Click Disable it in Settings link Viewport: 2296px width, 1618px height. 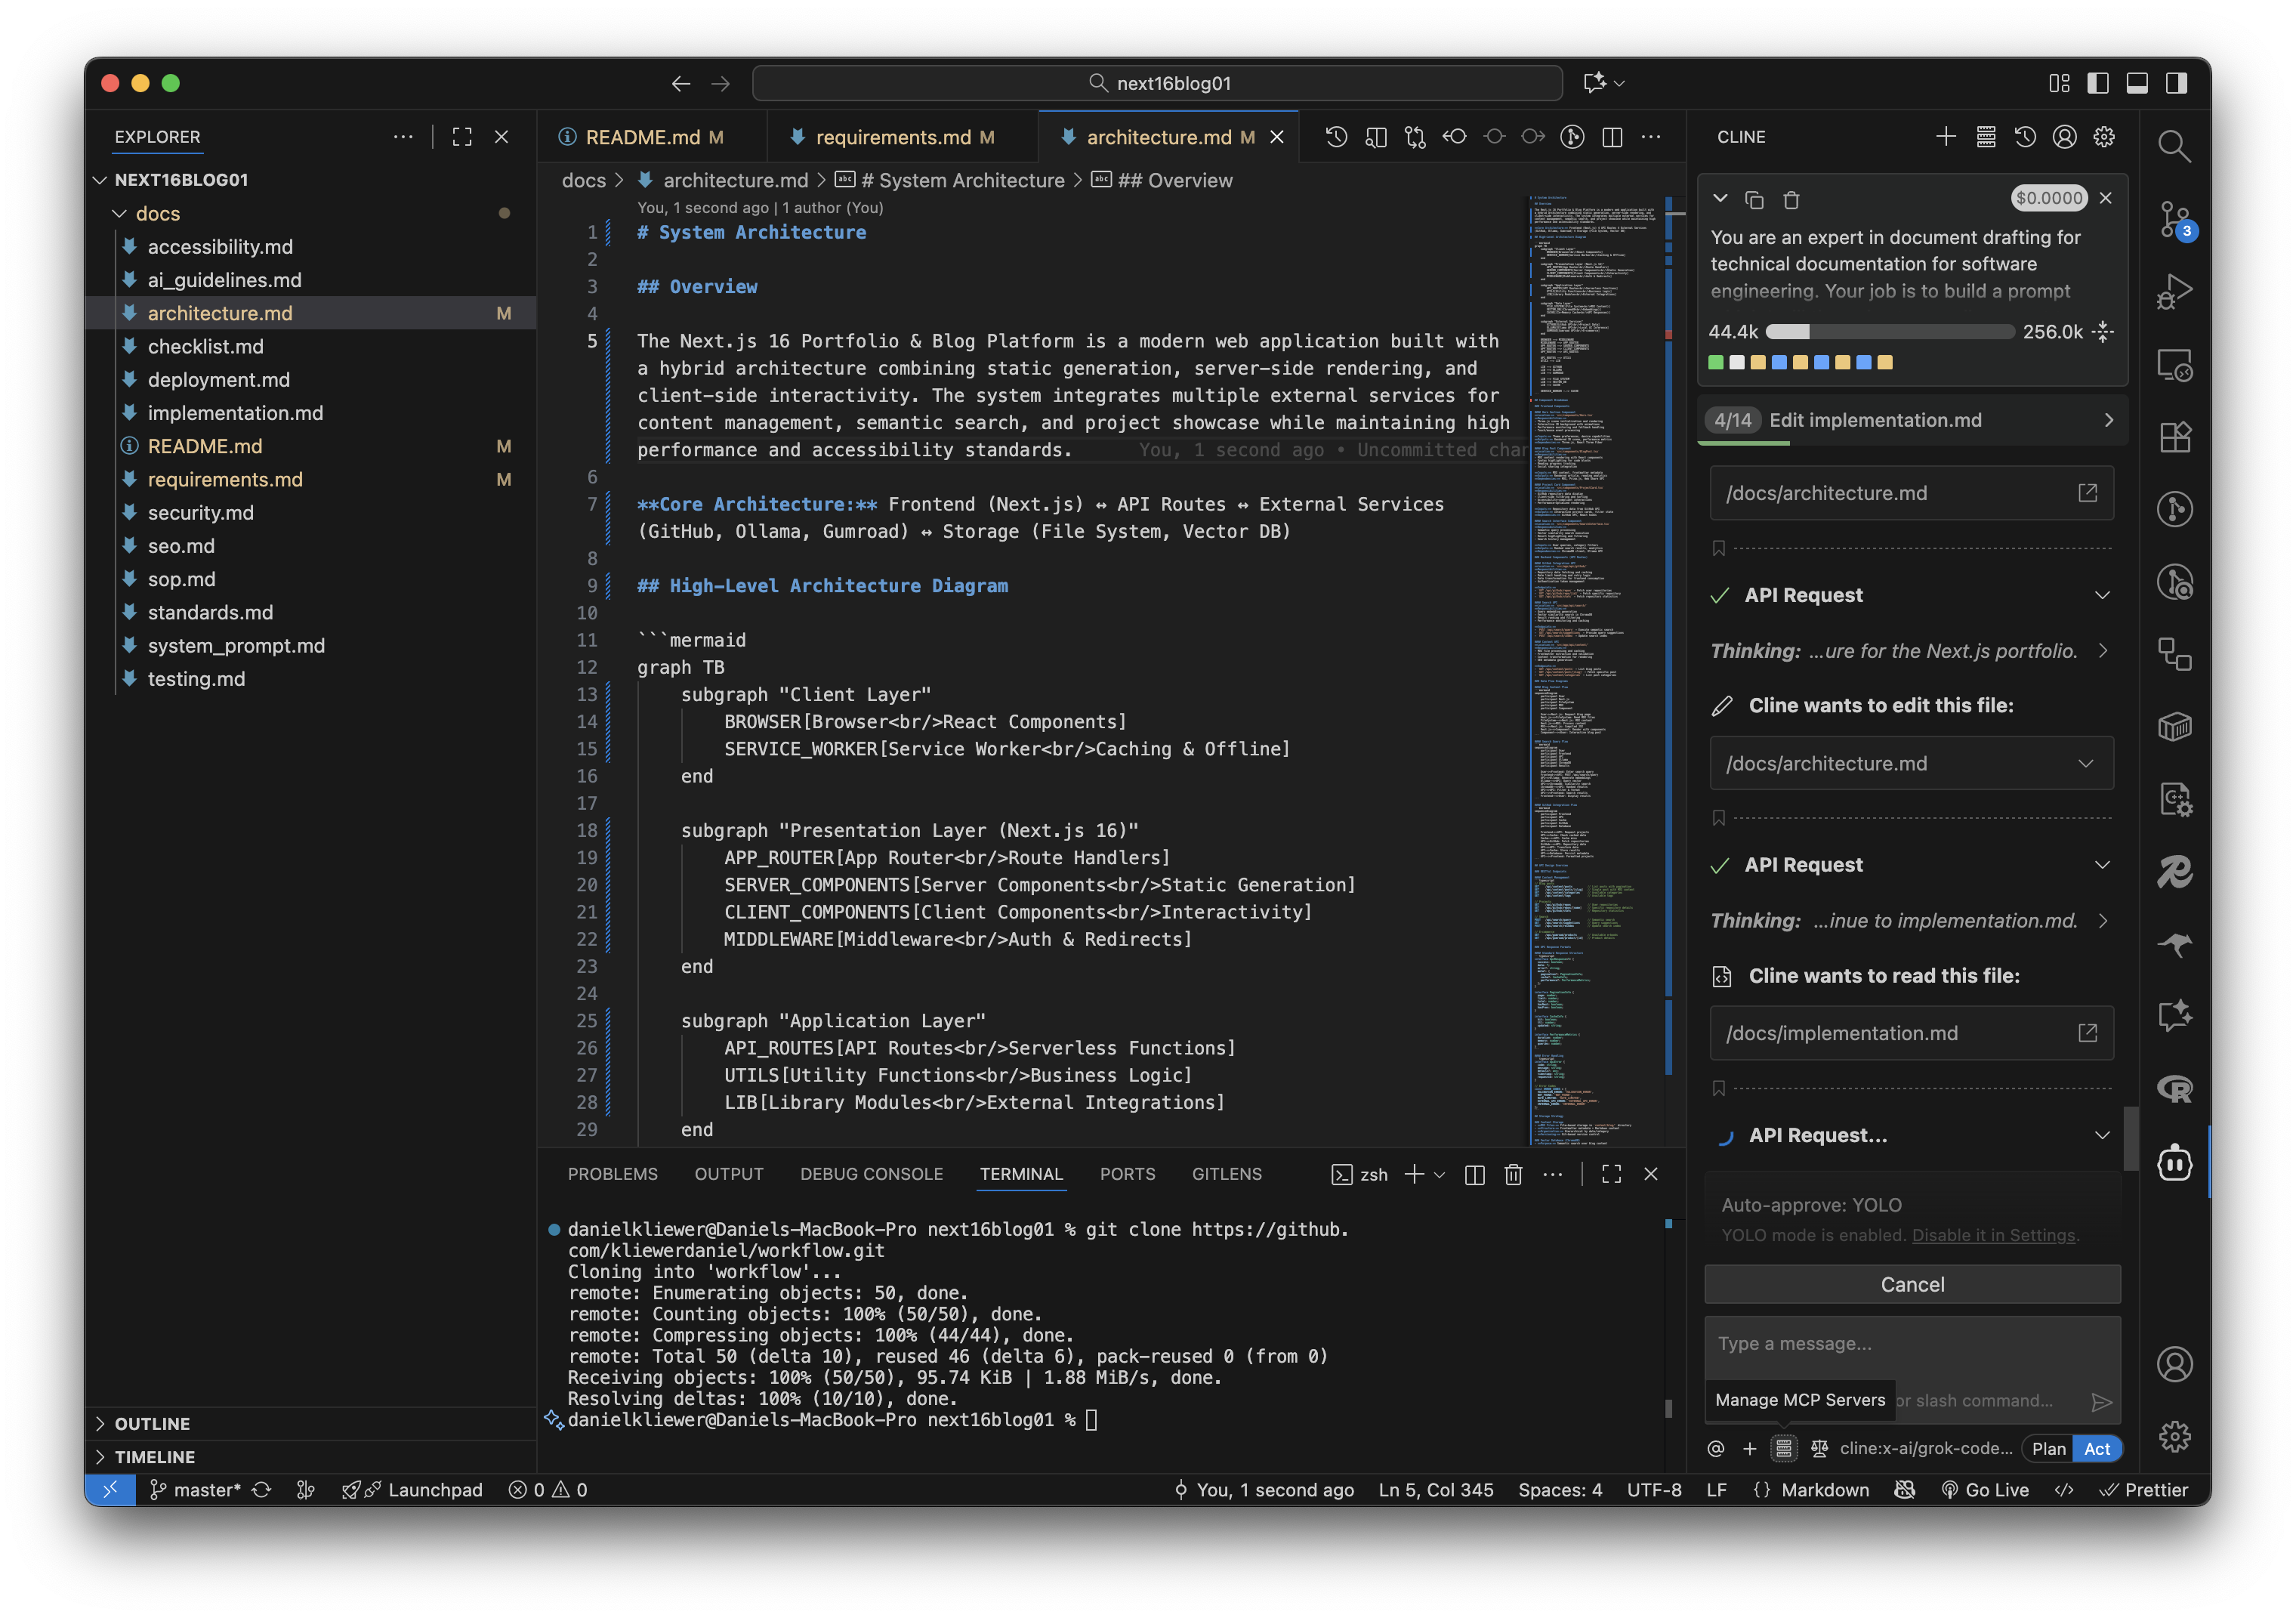1993,1235
